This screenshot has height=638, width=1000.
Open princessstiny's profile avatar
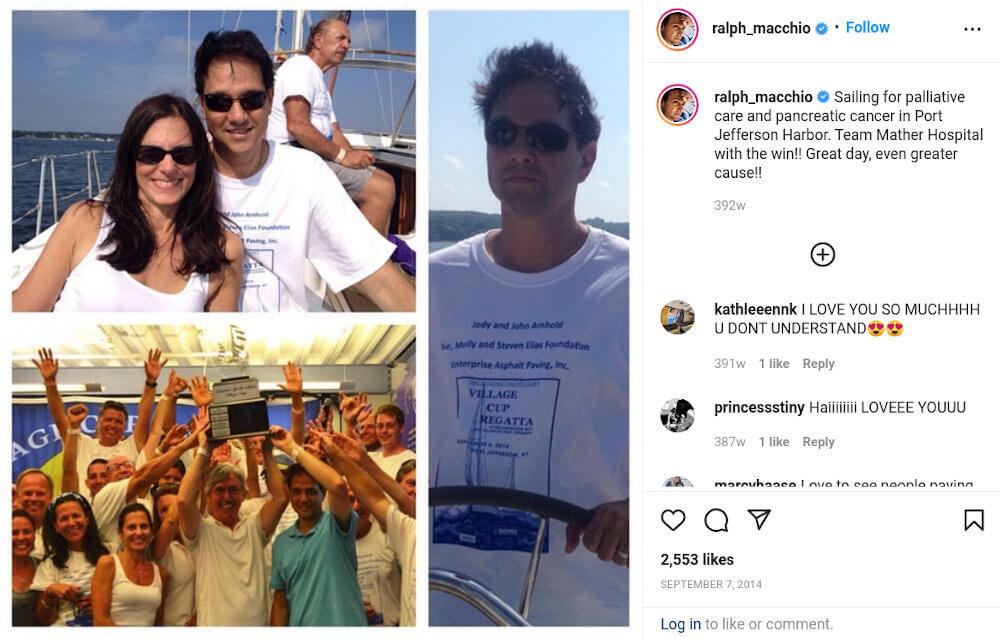(677, 415)
